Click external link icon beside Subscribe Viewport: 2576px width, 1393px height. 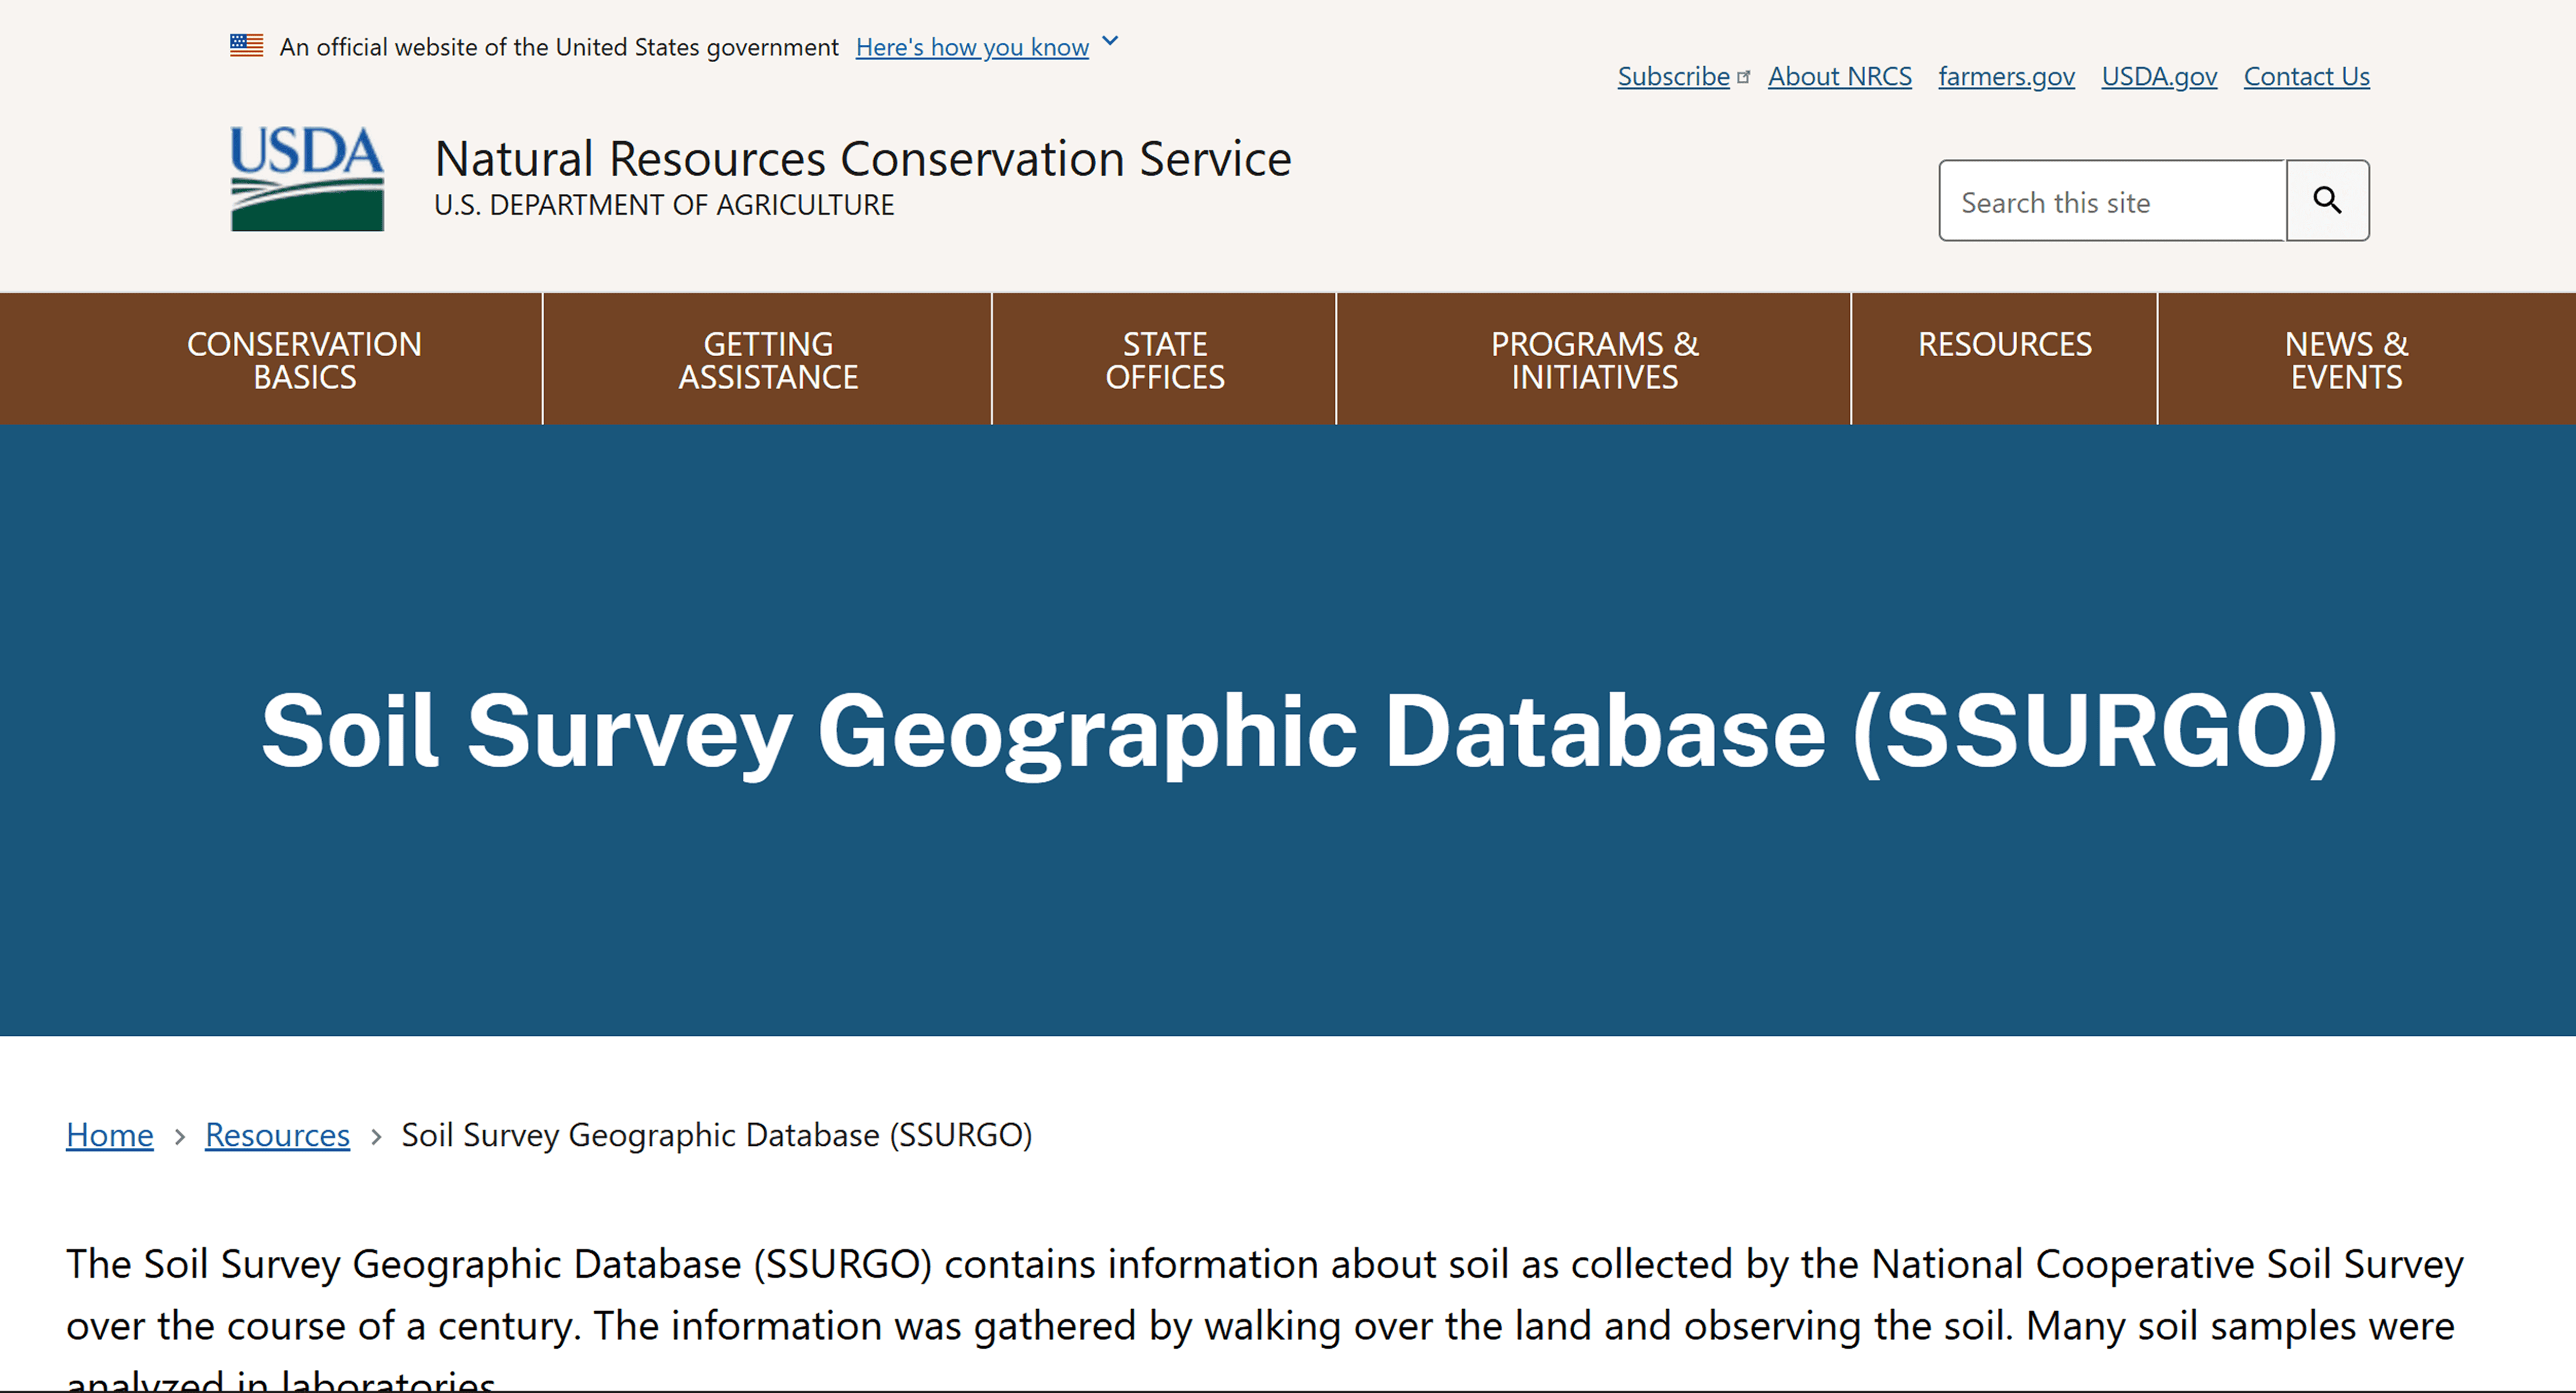pos(1744,77)
